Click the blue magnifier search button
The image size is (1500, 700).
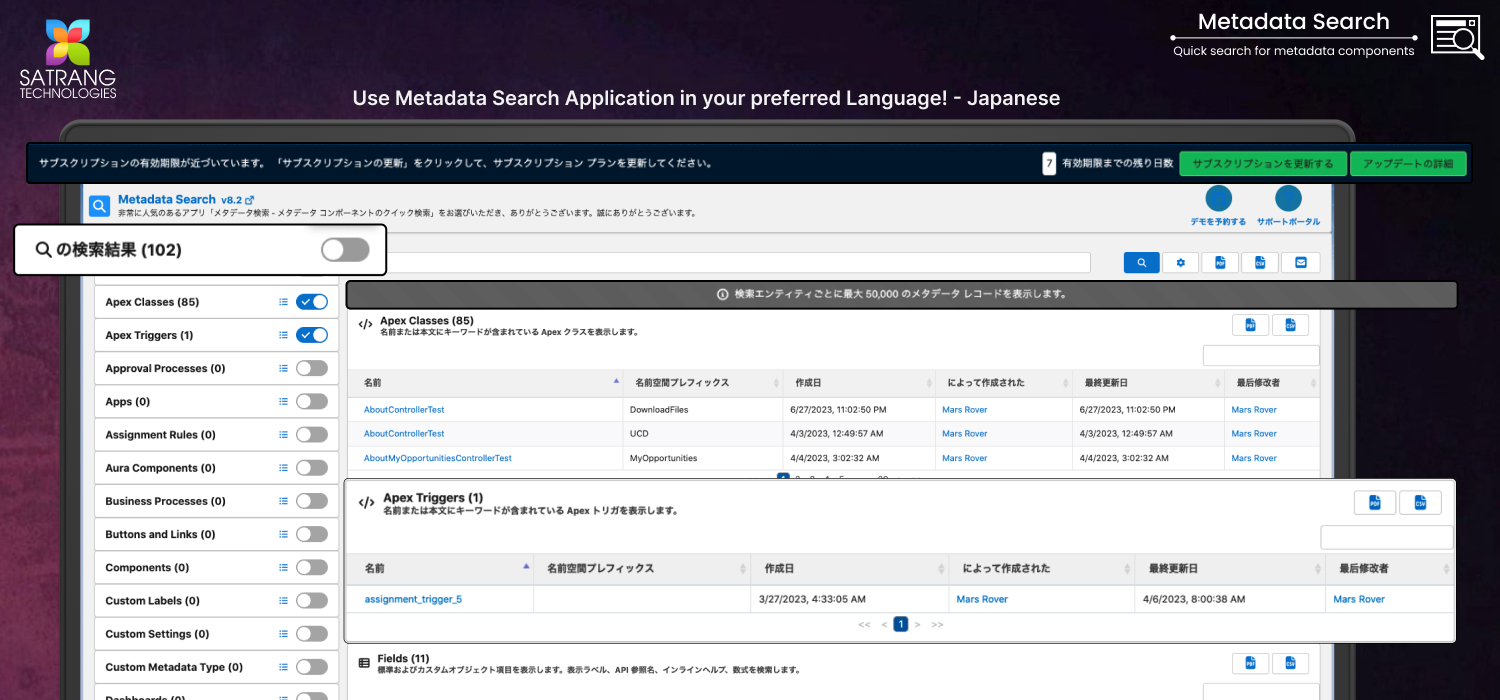click(x=1141, y=262)
